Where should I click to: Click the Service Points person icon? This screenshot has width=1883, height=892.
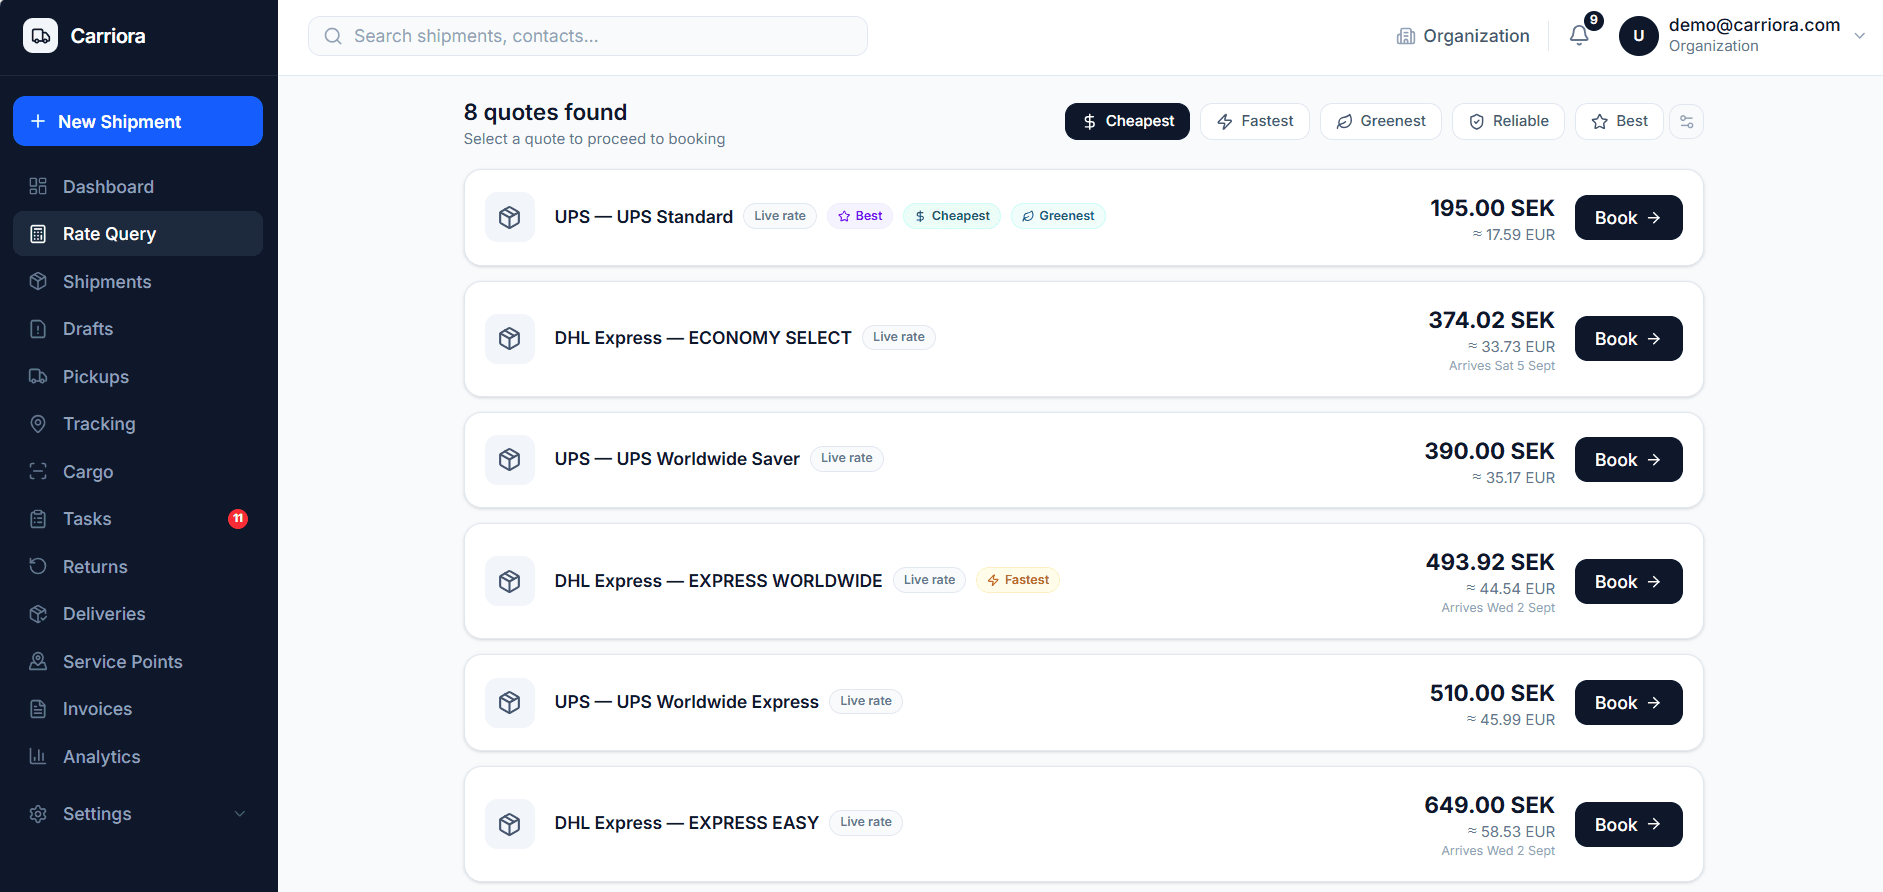click(x=38, y=661)
